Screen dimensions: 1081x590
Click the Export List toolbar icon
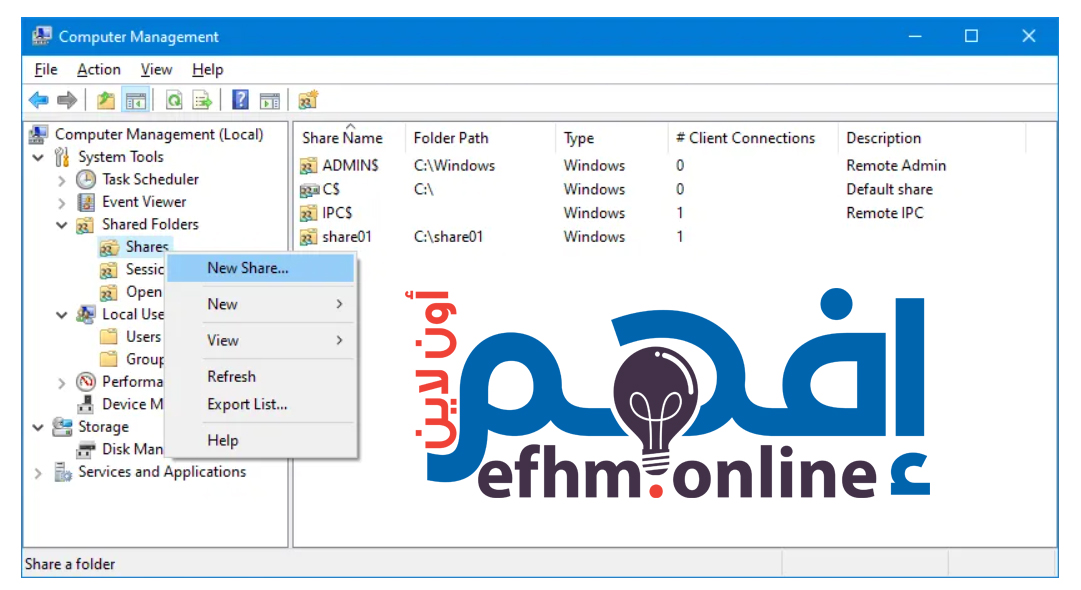[x=203, y=101]
